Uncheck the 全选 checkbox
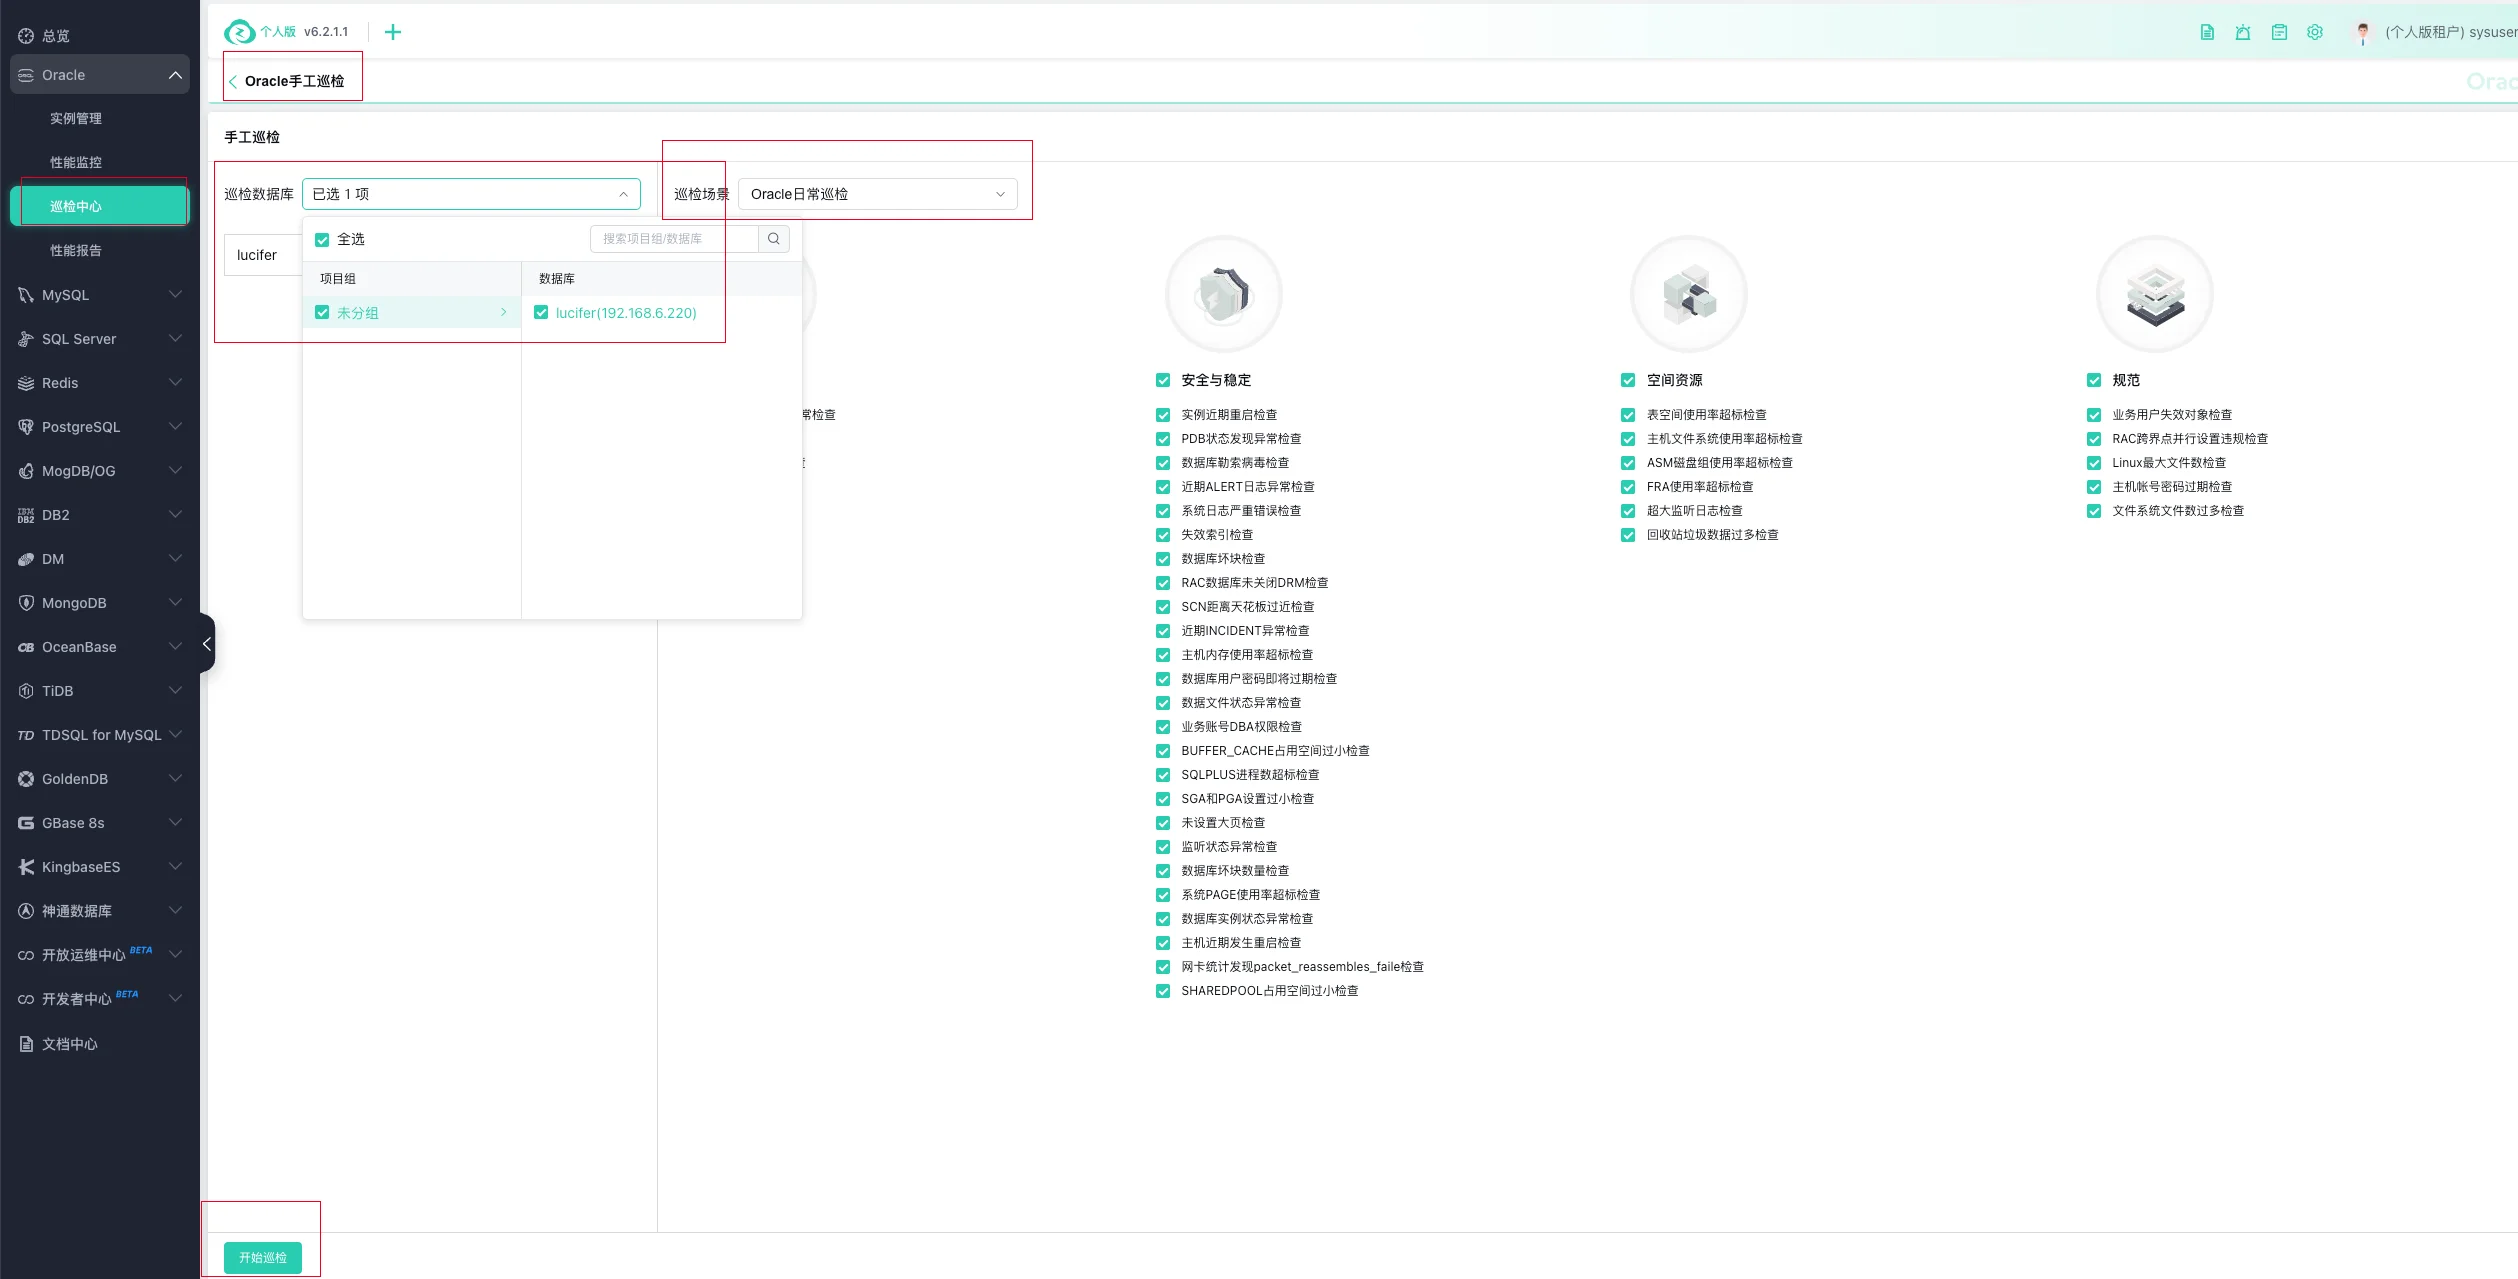 pos(322,240)
